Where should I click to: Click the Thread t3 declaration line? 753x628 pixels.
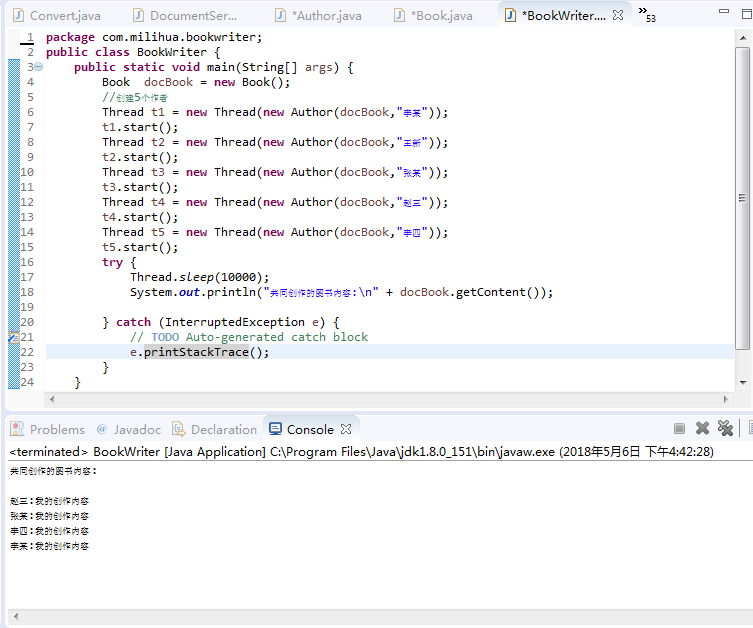275,172
